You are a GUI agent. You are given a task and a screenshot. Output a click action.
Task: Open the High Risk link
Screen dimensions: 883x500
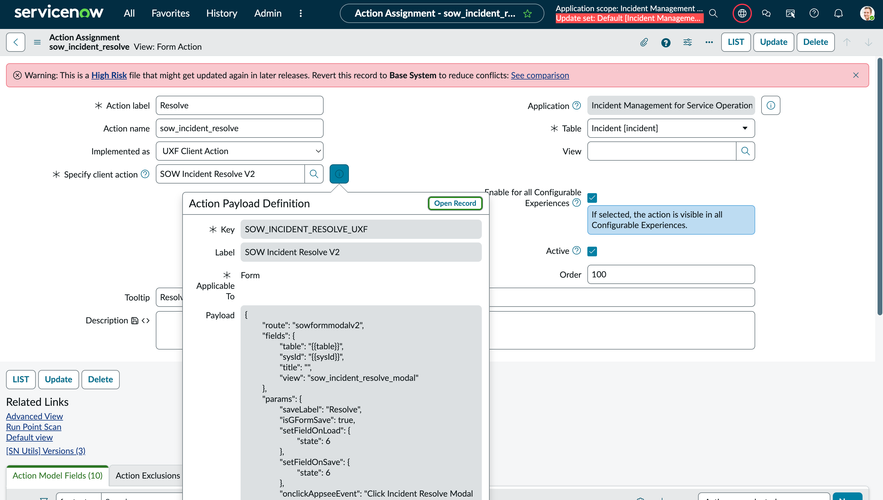(x=109, y=75)
